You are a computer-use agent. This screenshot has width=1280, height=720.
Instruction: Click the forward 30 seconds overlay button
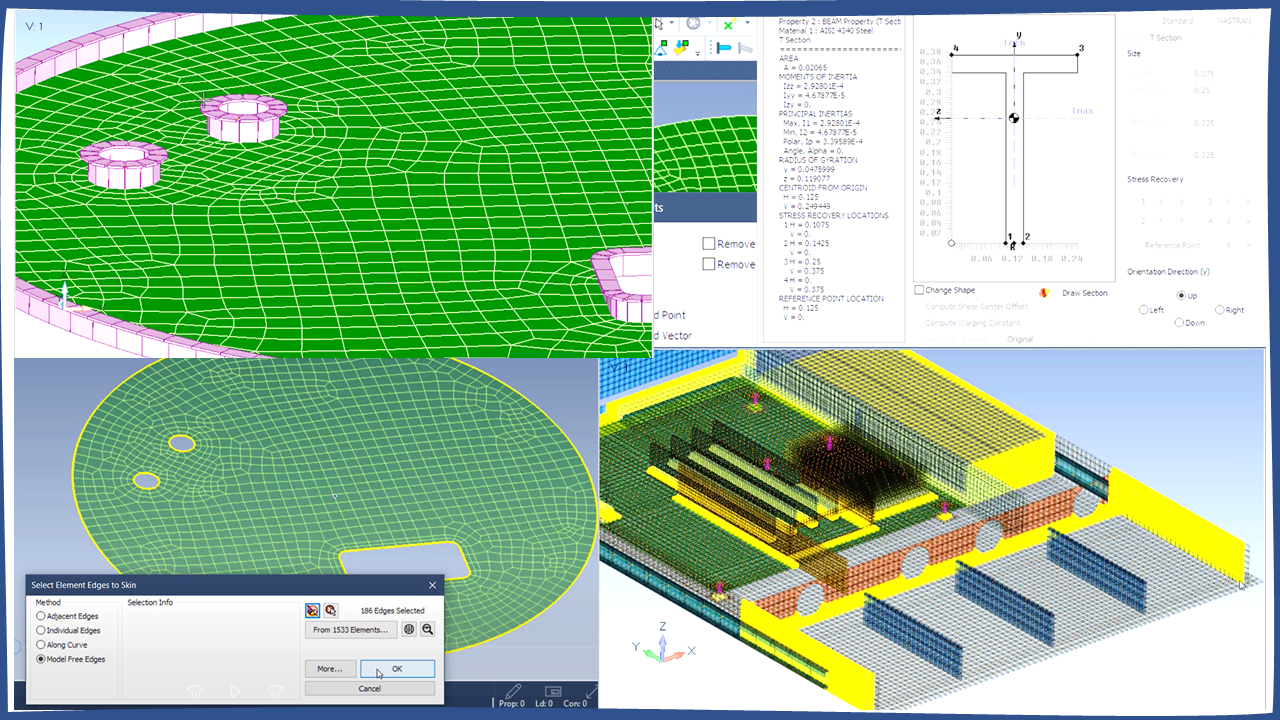pyautogui.click(x=273, y=691)
